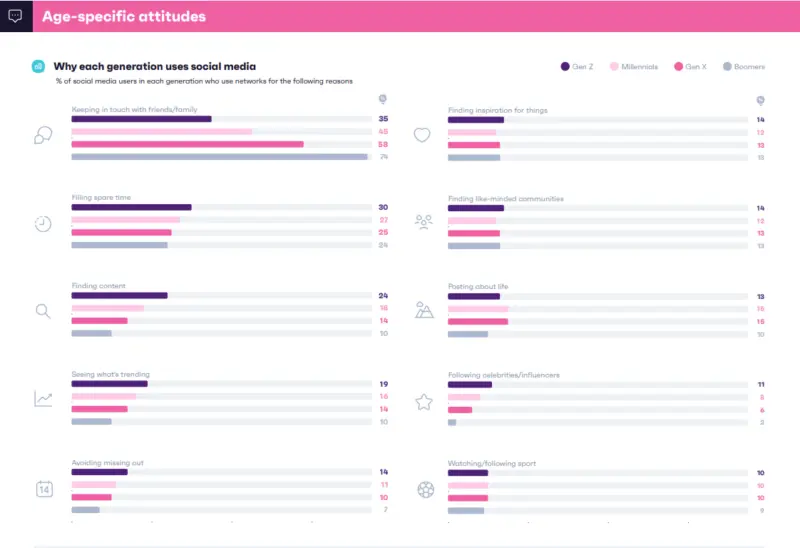Screen dimensions: 800x548
Task: Click the Boomers bar under Keeping in touch
Action: click(x=219, y=157)
